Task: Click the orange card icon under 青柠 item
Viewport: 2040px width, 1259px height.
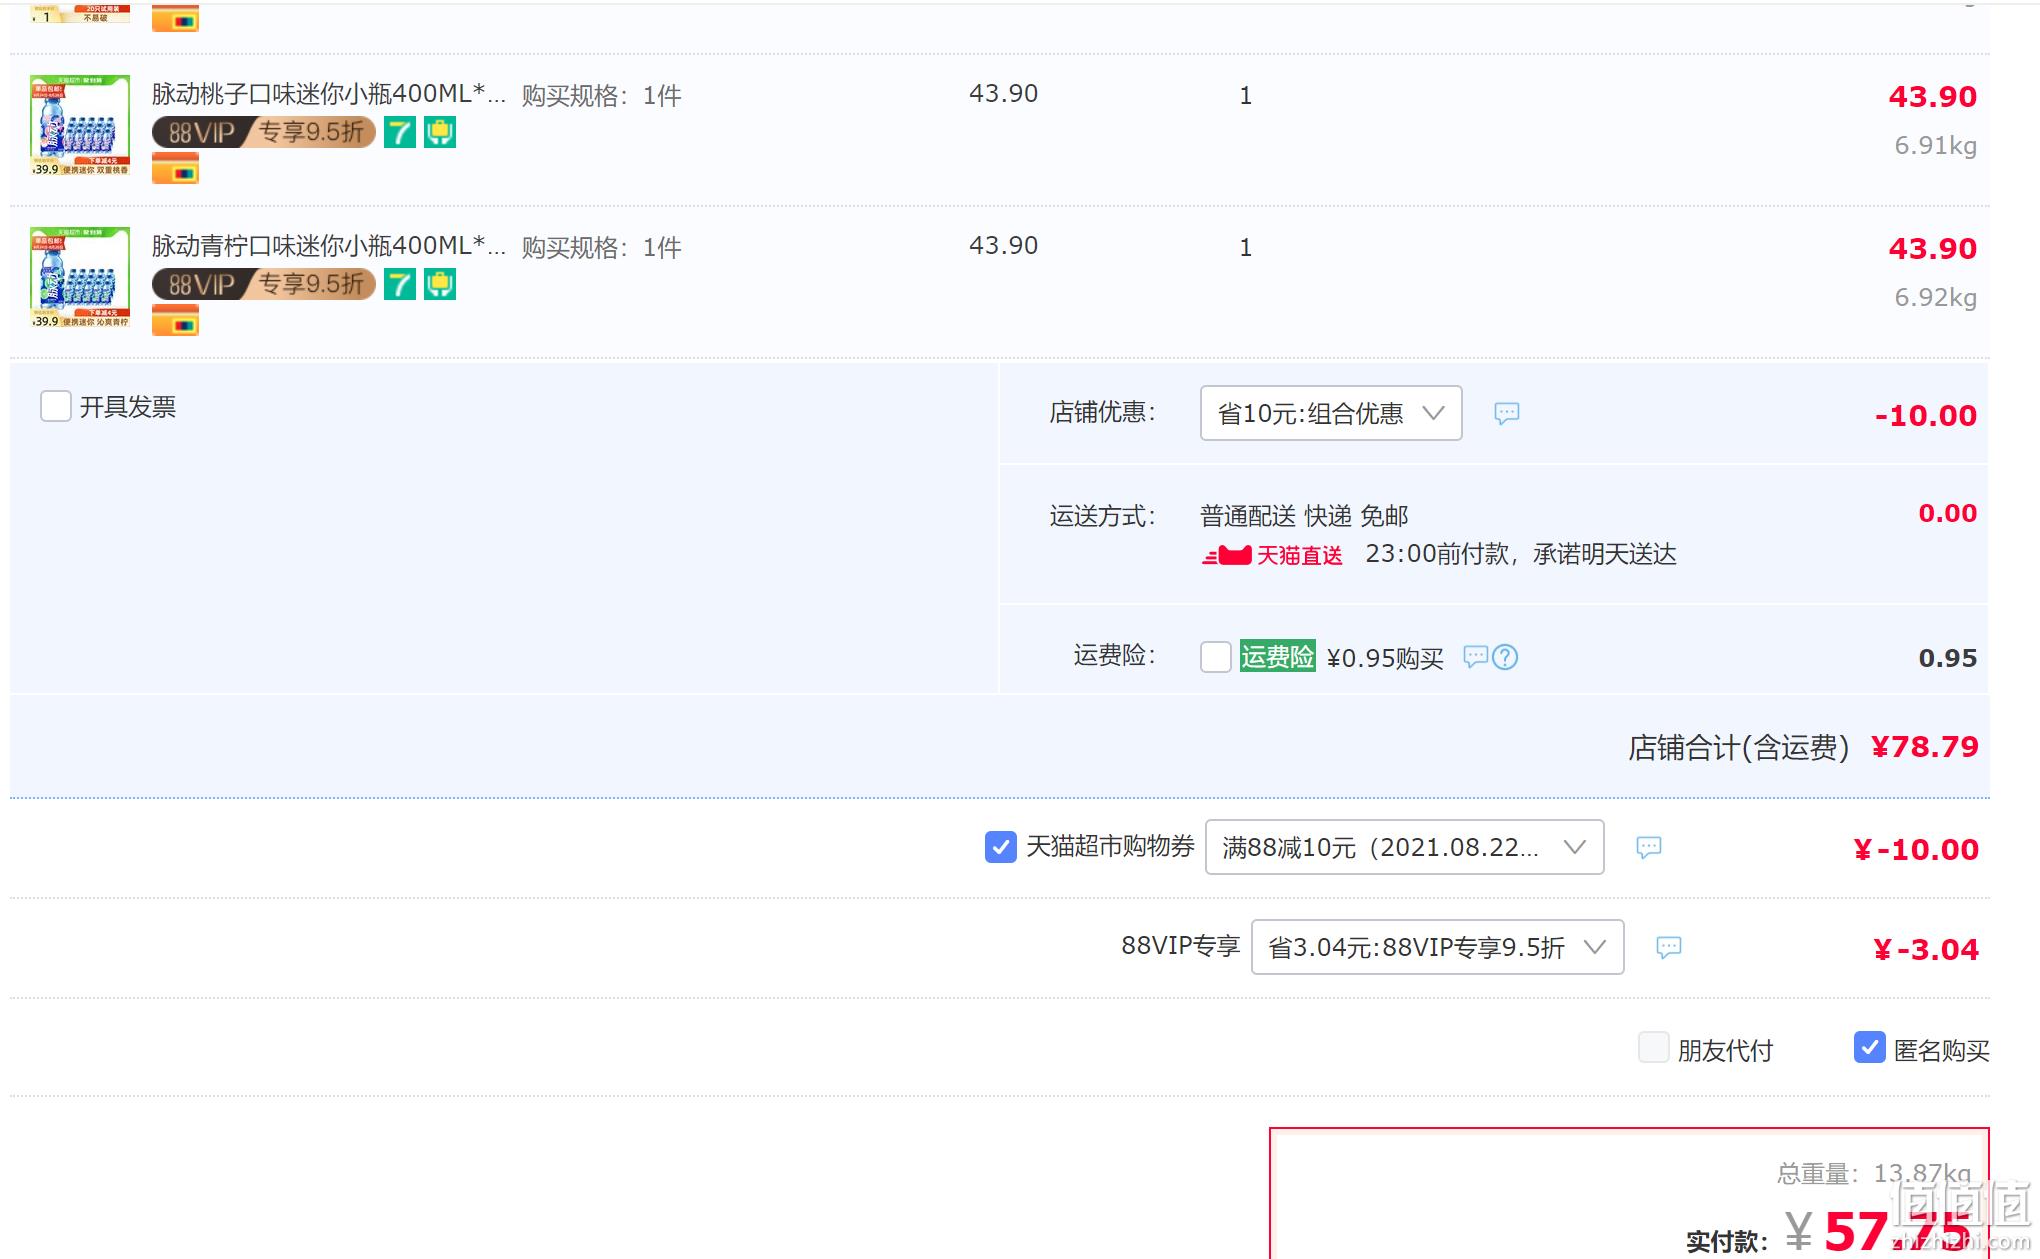Action: (175, 321)
